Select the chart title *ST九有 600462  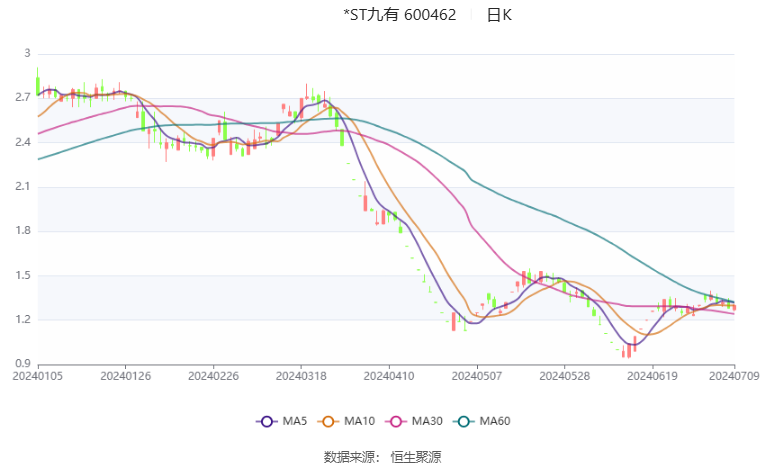[x=400, y=15]
